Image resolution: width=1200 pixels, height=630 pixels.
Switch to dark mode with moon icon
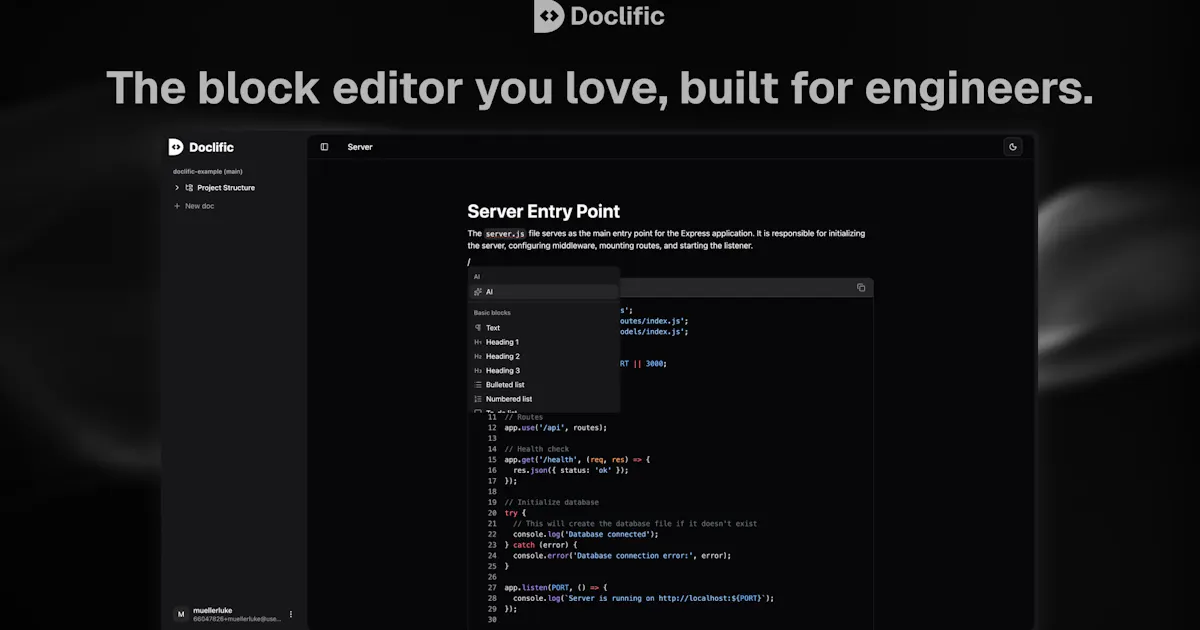point(1013,147)
